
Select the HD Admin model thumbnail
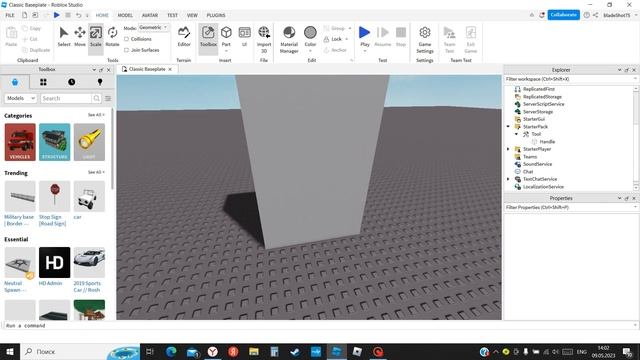[55, 262]
